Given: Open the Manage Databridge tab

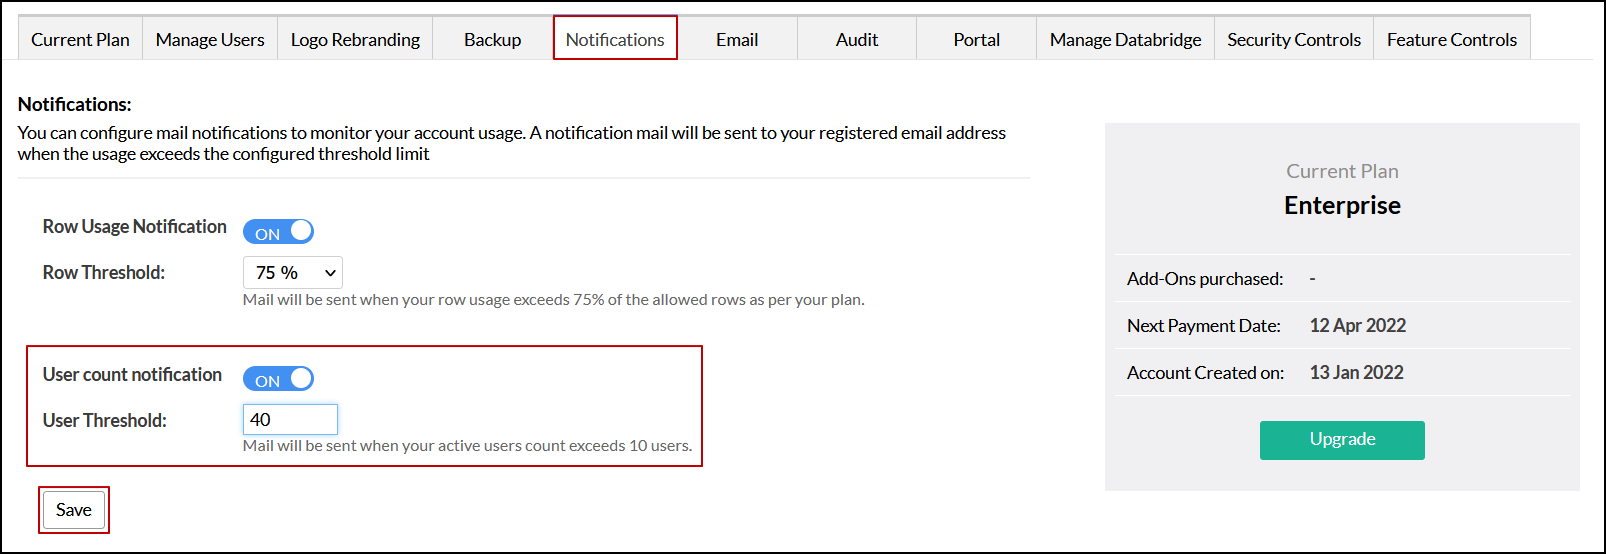Looking at the screenshot, I should 1125,40.
